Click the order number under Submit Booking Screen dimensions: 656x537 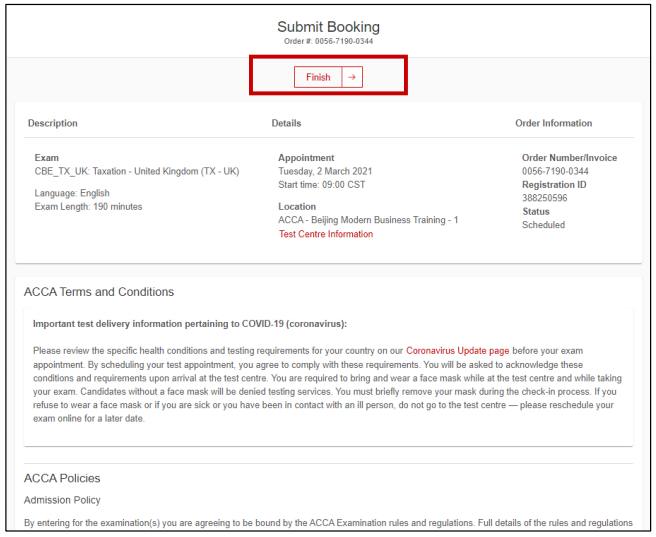click(x=328, y=42)
